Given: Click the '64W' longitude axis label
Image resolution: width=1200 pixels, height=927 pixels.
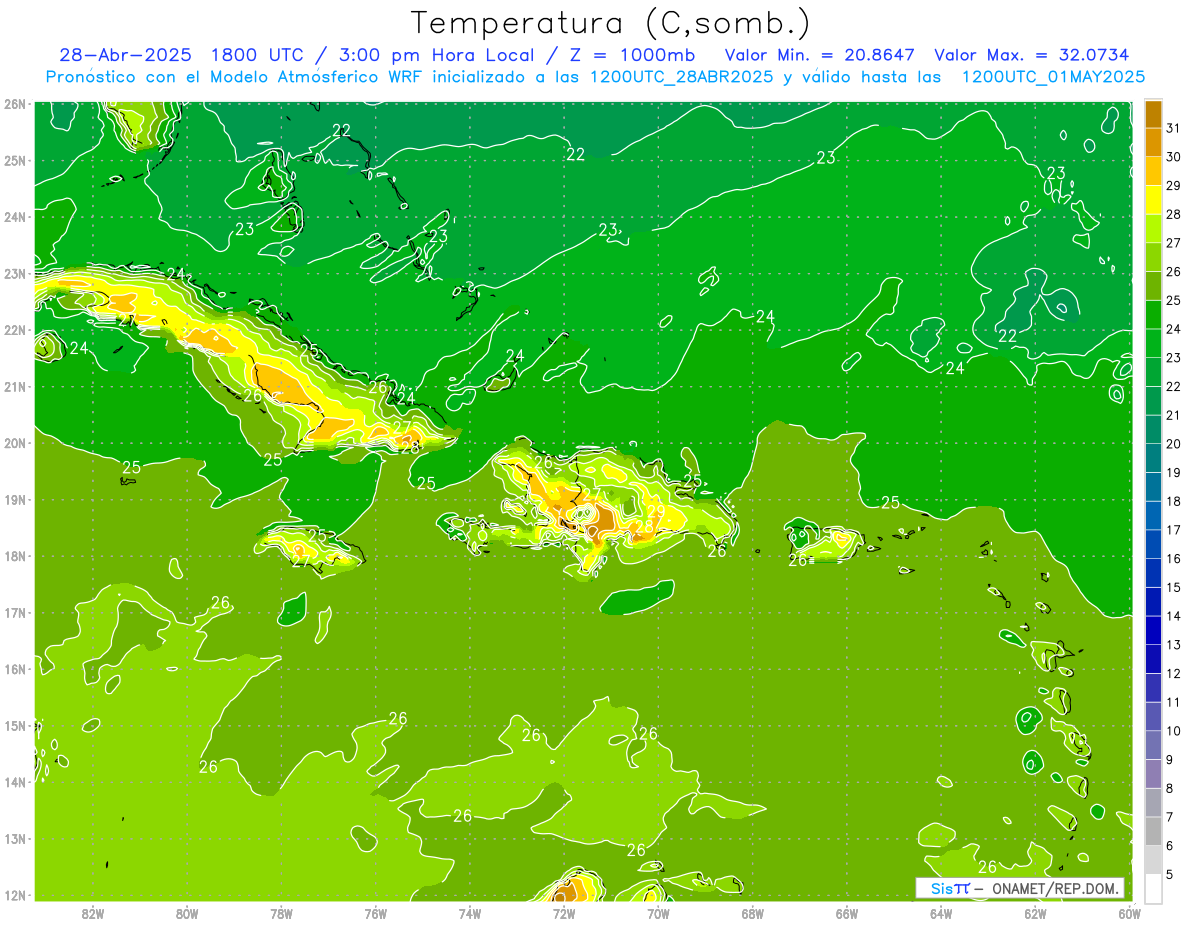Looking at the screenshot, I should pyautogui.click(x=941, y=913).
